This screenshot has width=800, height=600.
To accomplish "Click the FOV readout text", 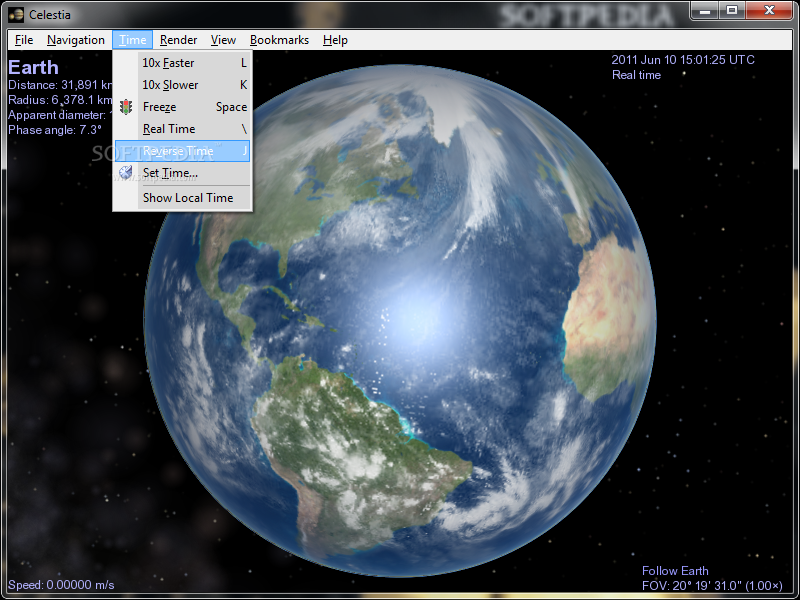I will click(712, 586).
